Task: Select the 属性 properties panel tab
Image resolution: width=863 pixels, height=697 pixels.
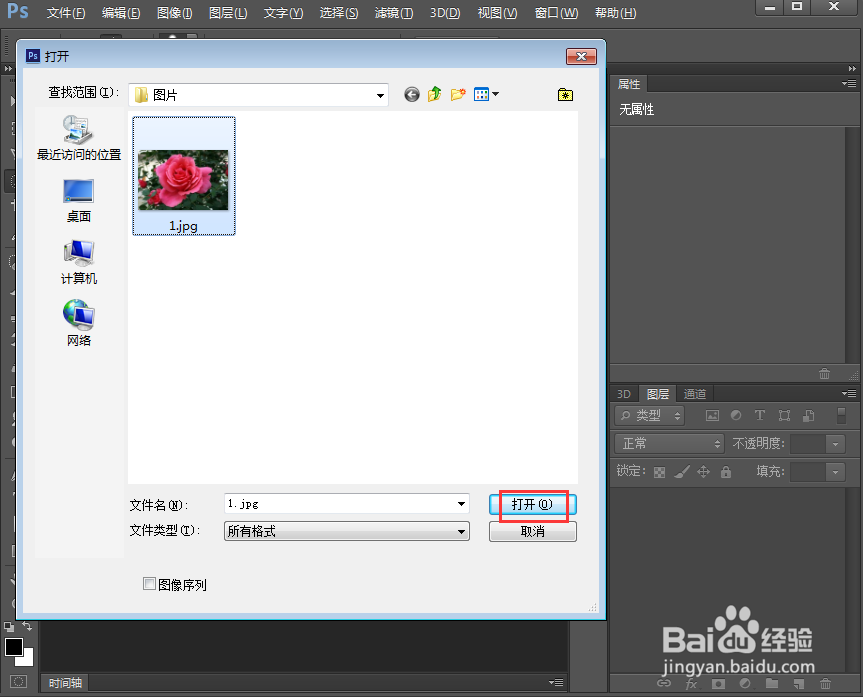Action: point(629,84)
